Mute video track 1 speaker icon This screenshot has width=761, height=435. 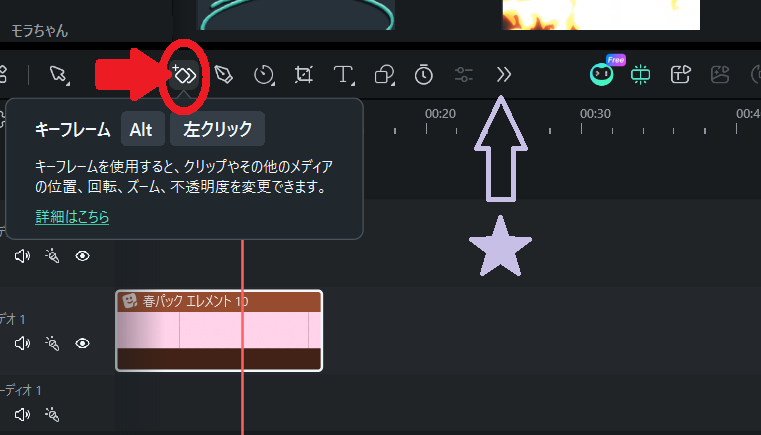[x=22, y=343]
